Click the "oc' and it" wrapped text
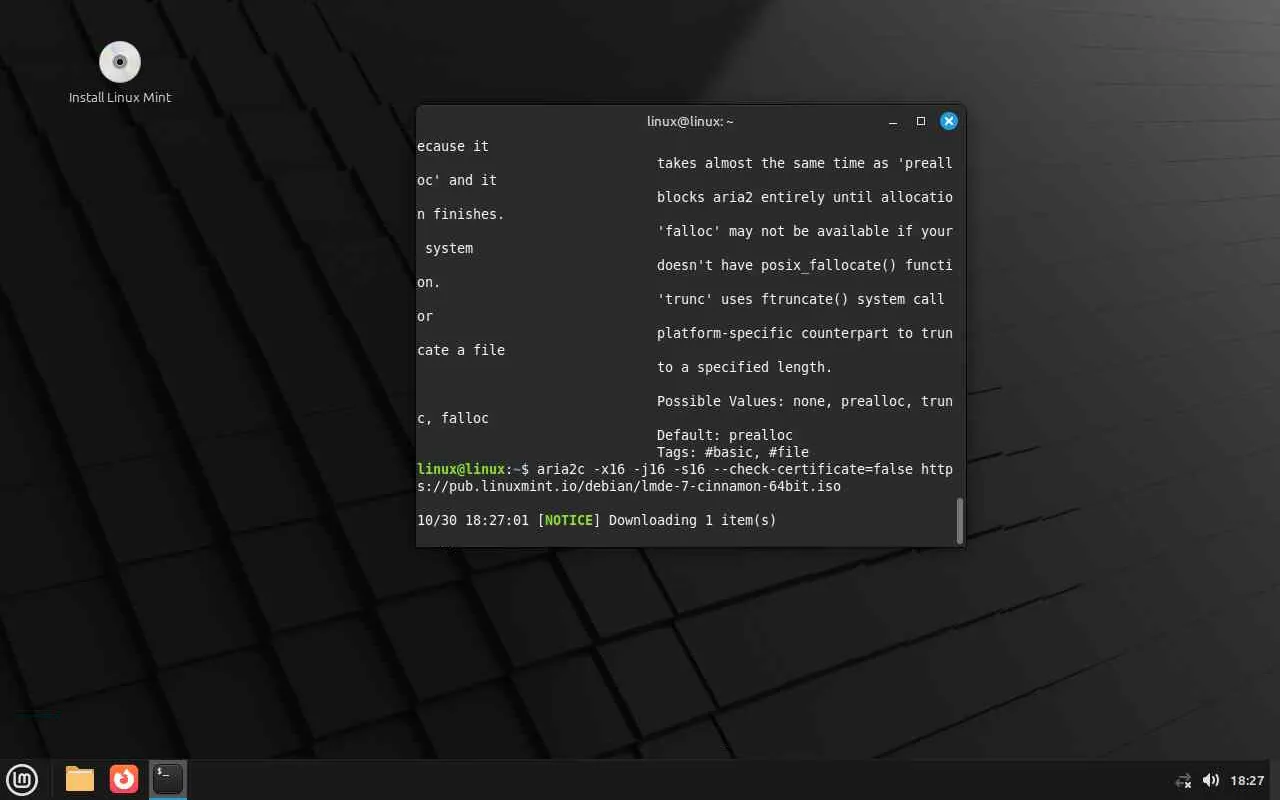This screenshot has width=1280, height=800. tap(457, 180)
